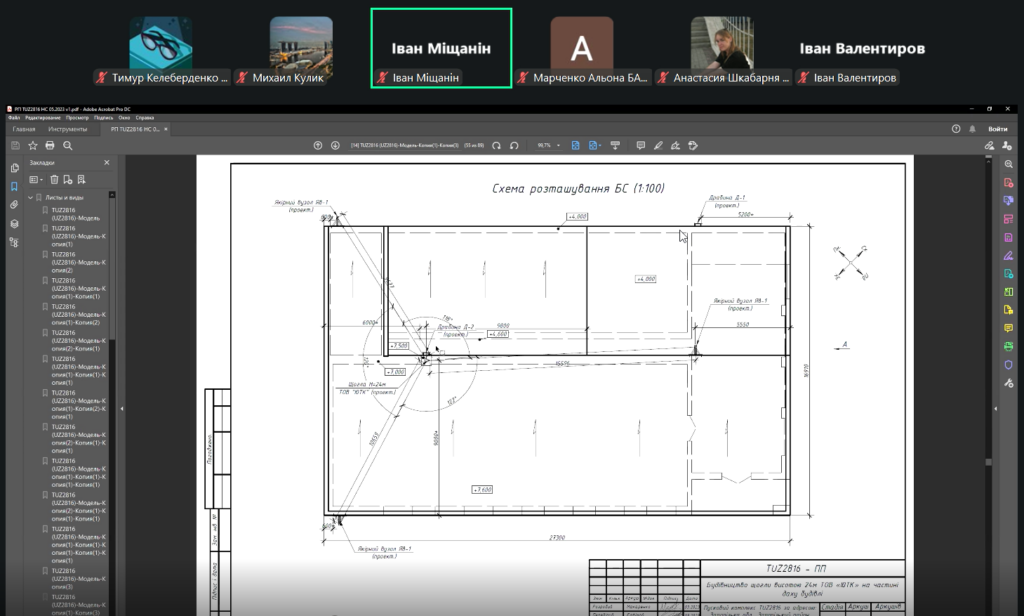Select Іван Валентиров participant tile
Screen dimensions: 1024x616
(862, 48)
